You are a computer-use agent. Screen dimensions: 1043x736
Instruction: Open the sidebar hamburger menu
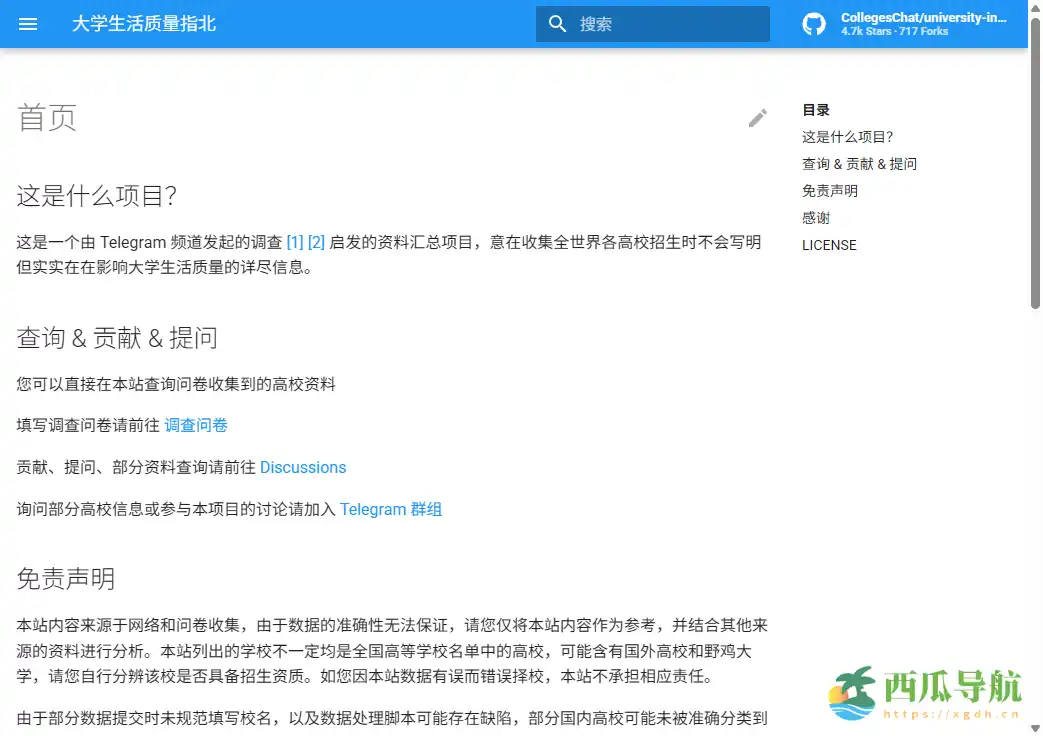pos(27,24)
